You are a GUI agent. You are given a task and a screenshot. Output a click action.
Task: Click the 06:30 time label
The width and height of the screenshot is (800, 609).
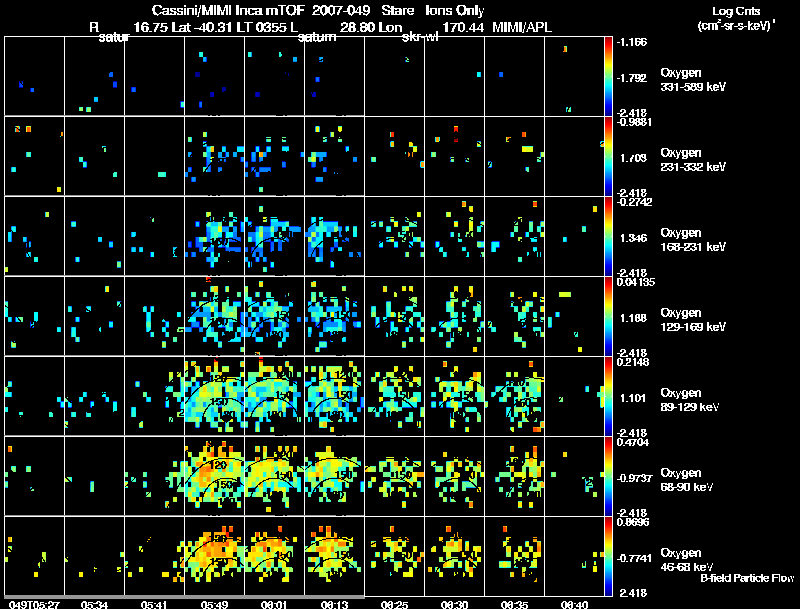454,604
